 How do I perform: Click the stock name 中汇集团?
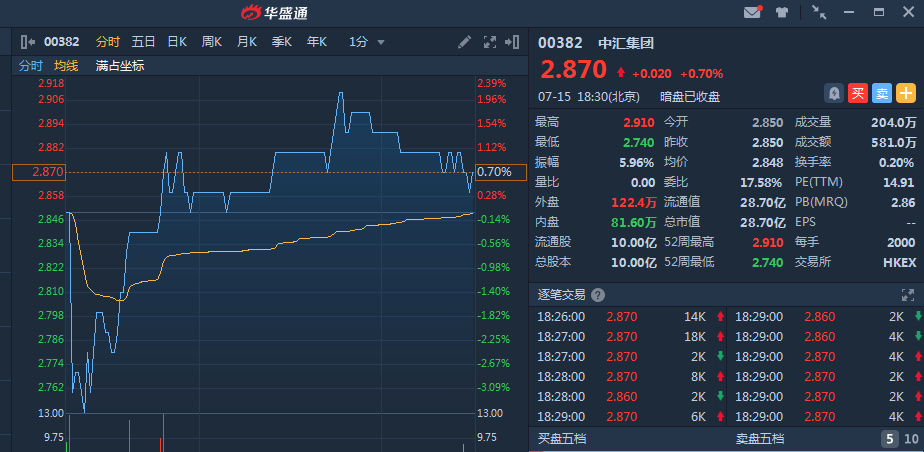[626, 43]
